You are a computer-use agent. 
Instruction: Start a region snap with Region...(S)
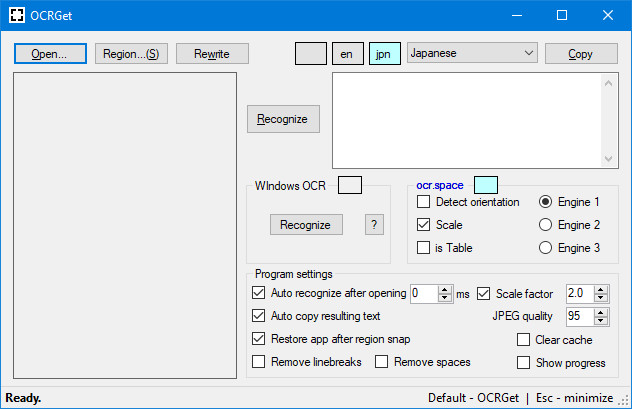(131, 54)
